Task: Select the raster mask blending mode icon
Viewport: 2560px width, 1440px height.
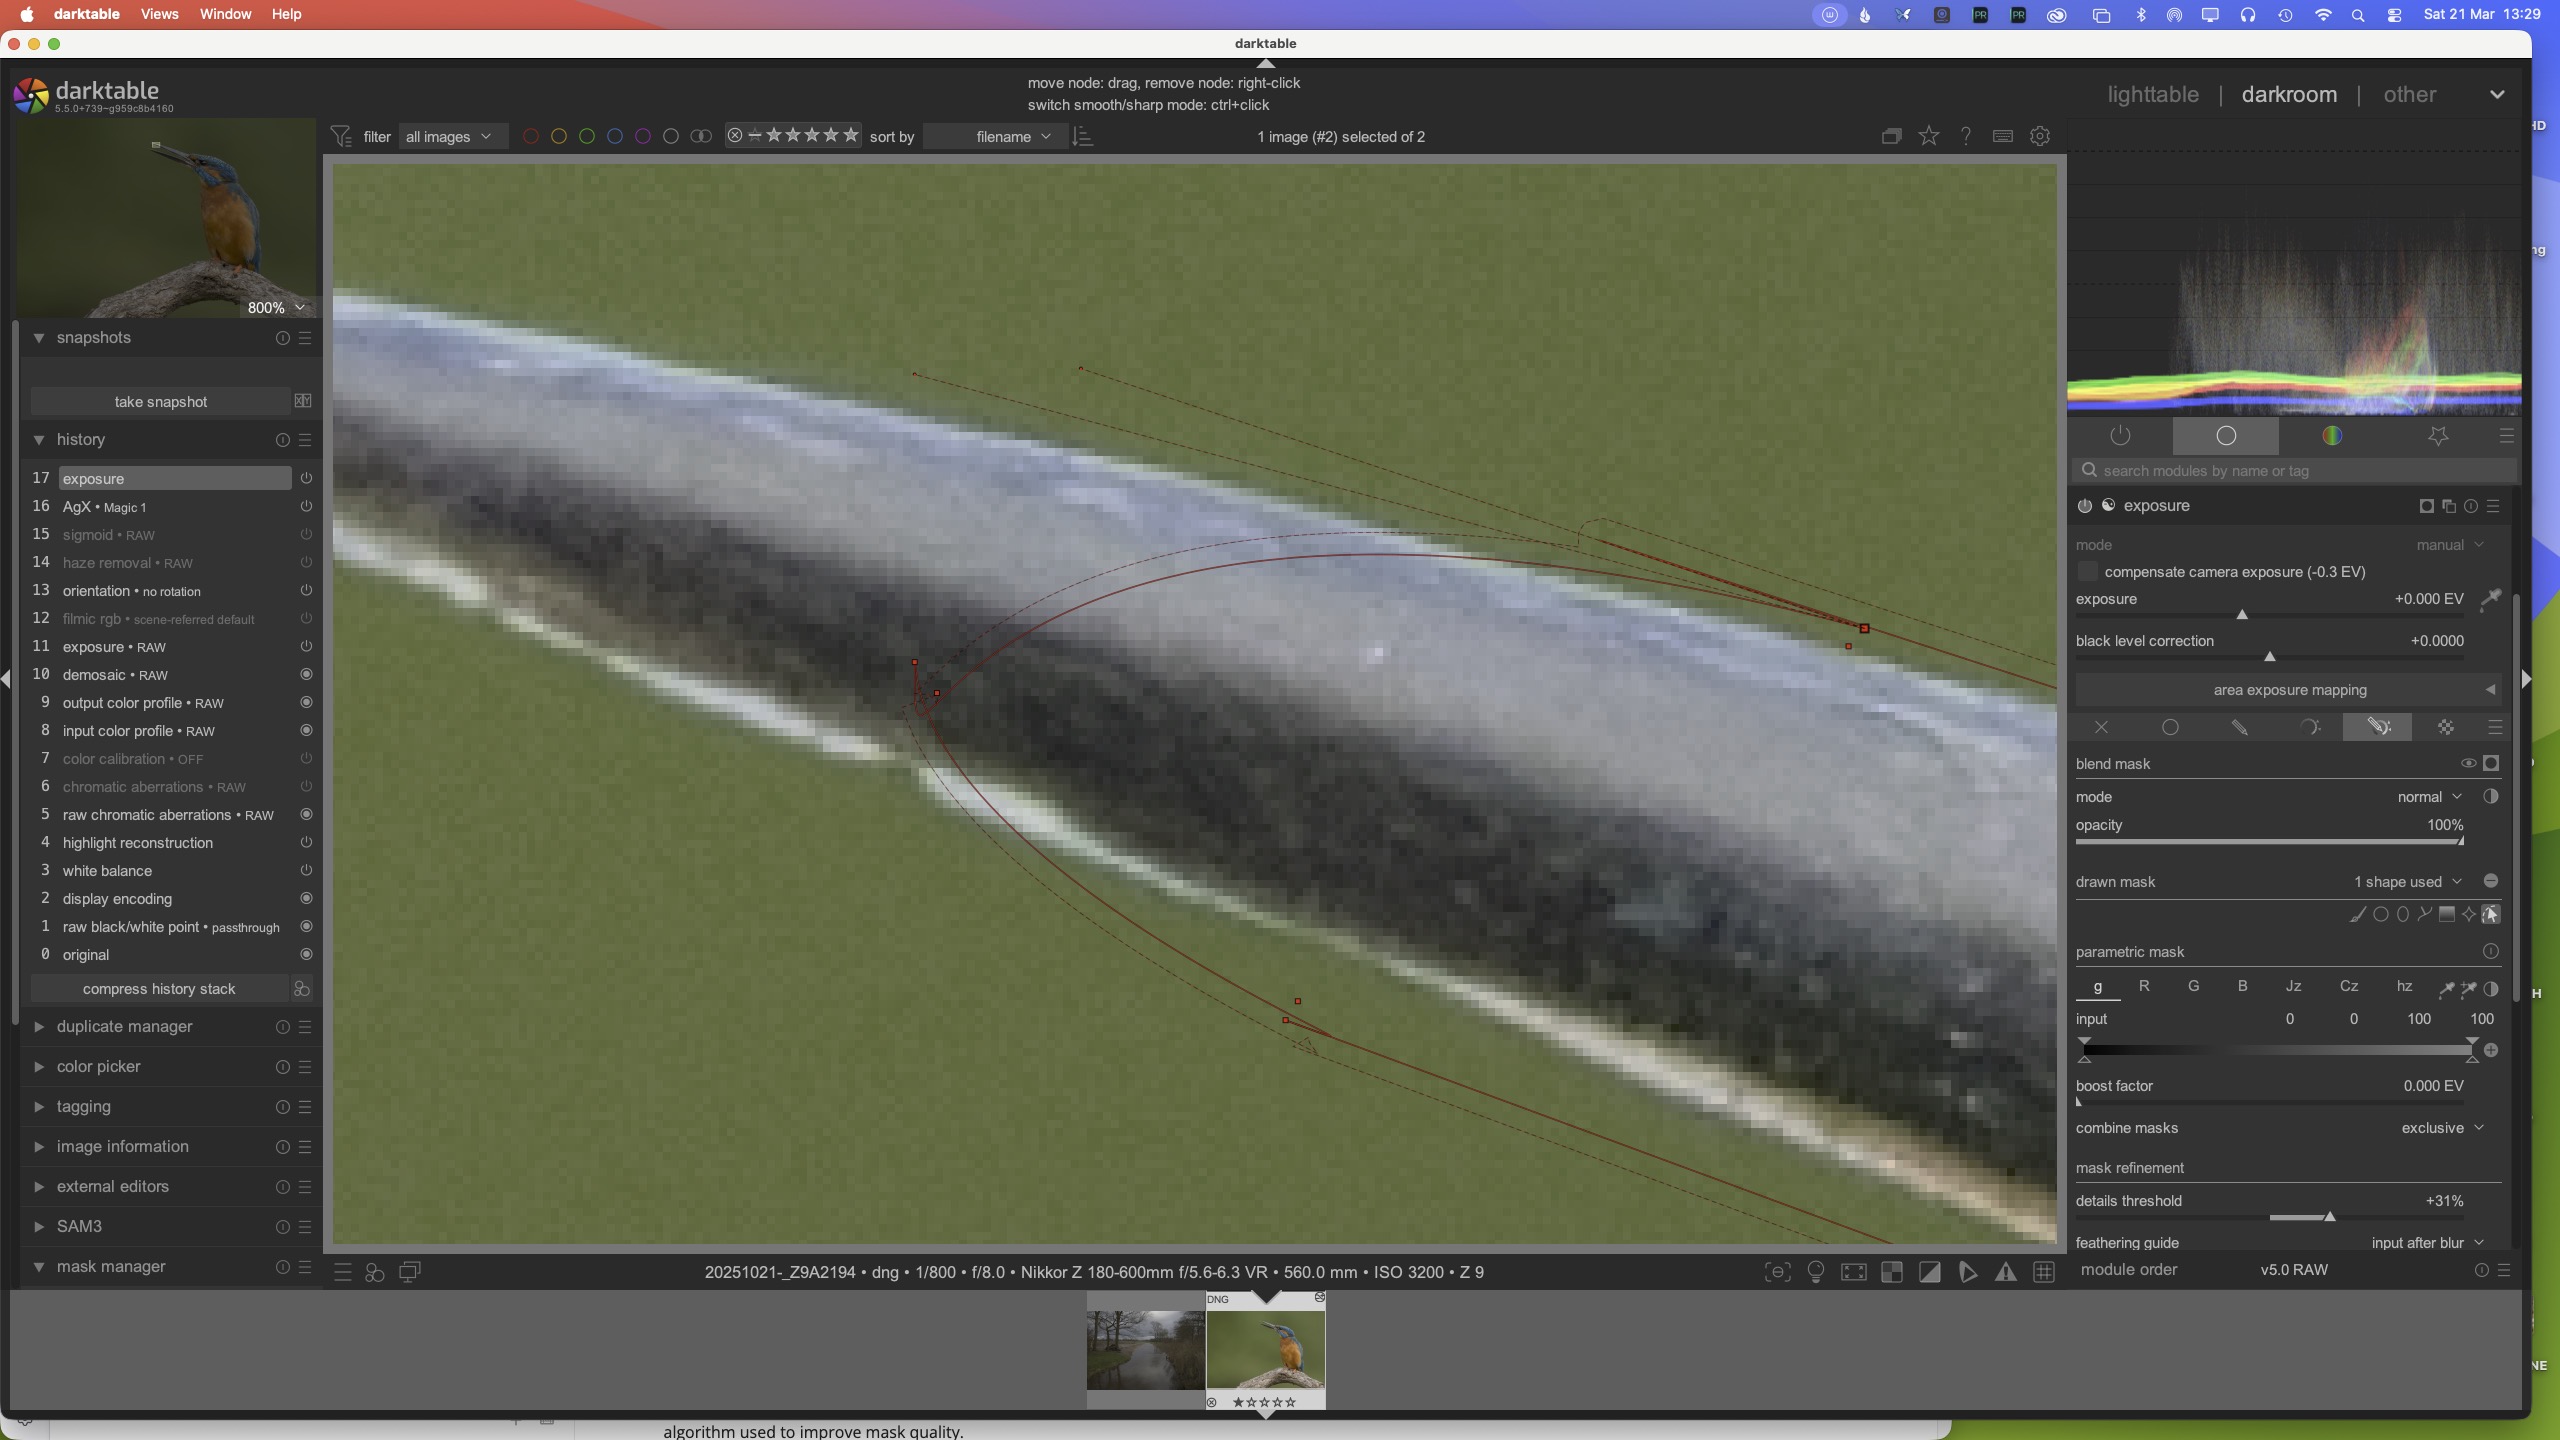Action: [x=2445, y=727]
